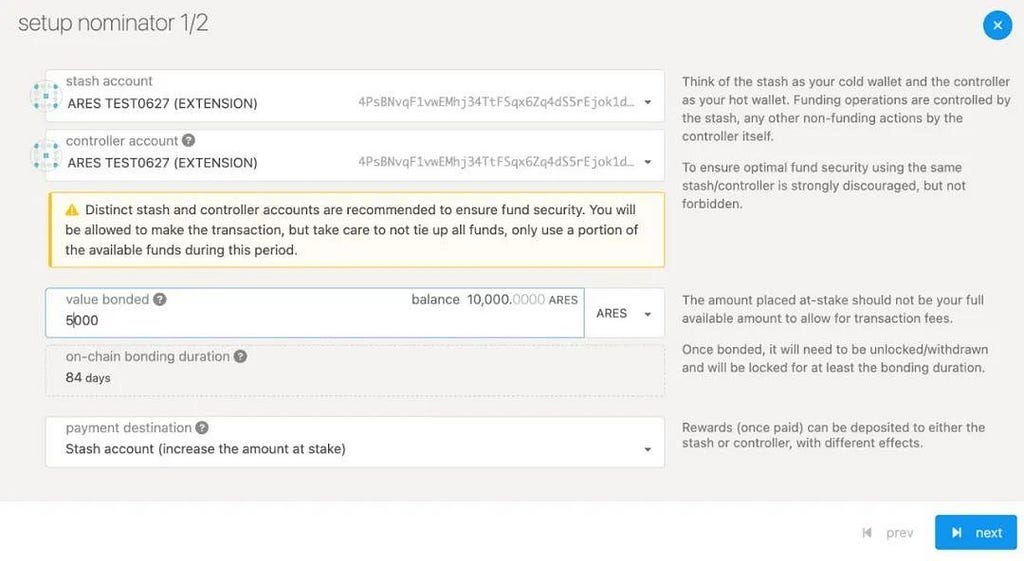Click the controller account identicon
Viewport: 1024px width, 561px height.
(46, 155)
